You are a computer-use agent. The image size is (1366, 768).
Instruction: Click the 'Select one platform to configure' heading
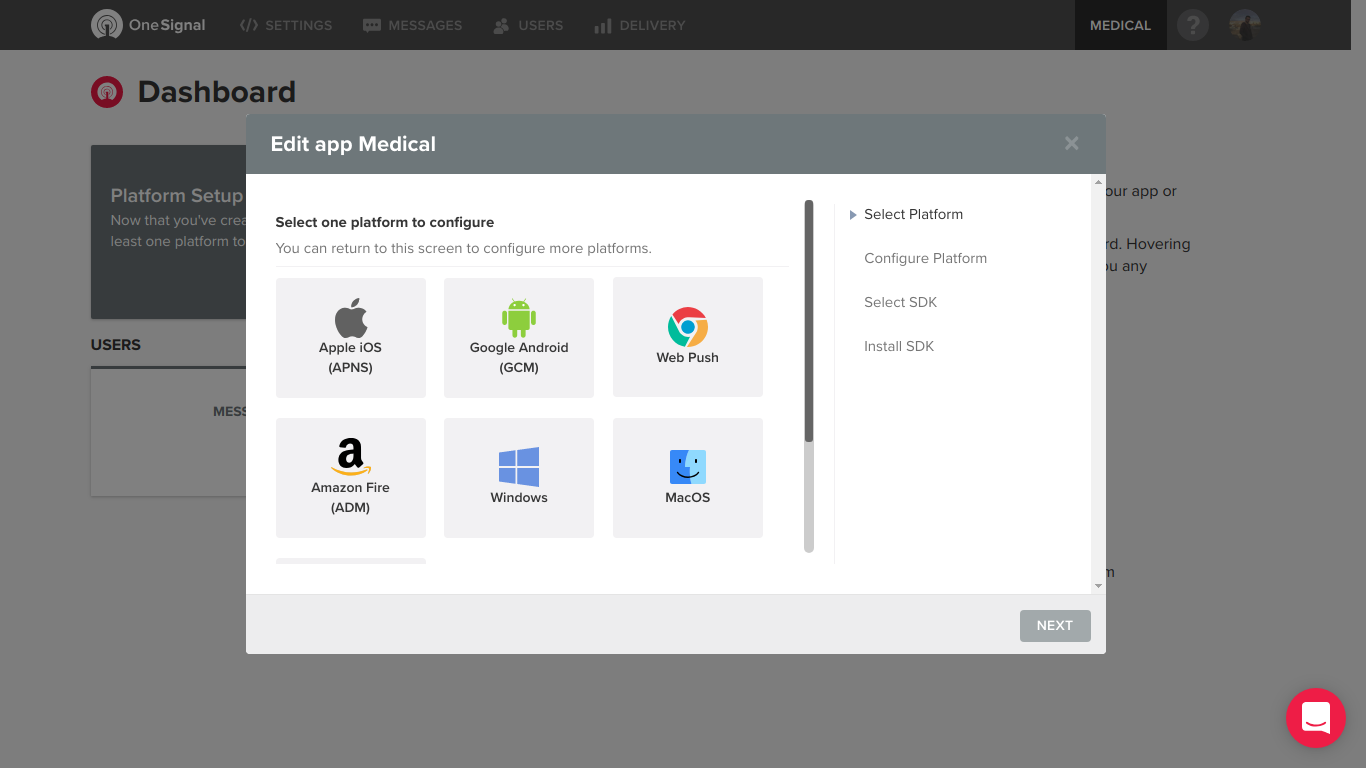(385, 222)
